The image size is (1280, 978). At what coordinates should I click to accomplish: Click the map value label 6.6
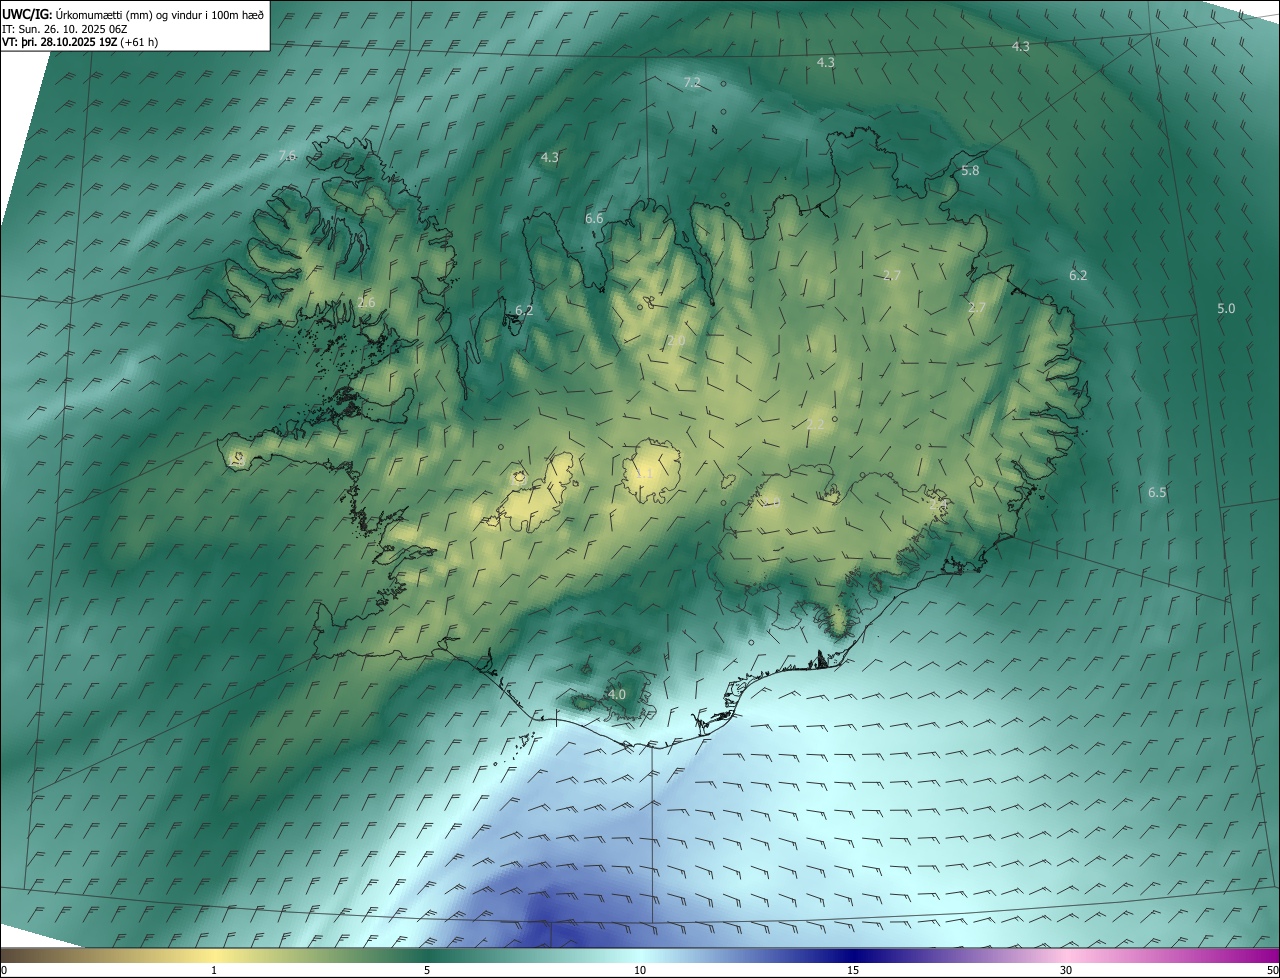point(594,218)
